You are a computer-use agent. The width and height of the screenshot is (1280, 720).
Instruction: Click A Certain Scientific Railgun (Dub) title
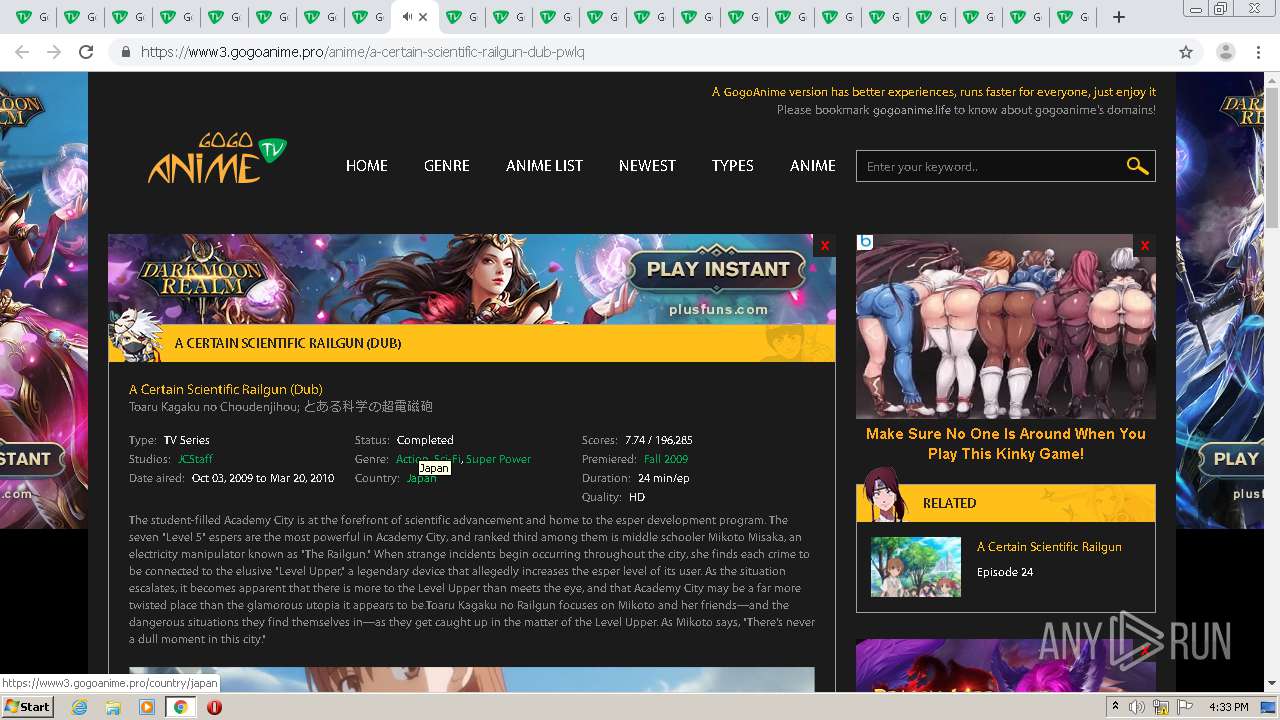pyautogui.click(x=226, y=389)
